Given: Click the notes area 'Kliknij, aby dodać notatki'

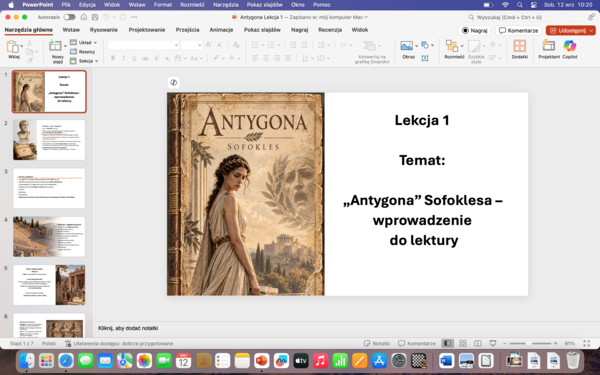Looking at the screenshot, I should 128,328.
